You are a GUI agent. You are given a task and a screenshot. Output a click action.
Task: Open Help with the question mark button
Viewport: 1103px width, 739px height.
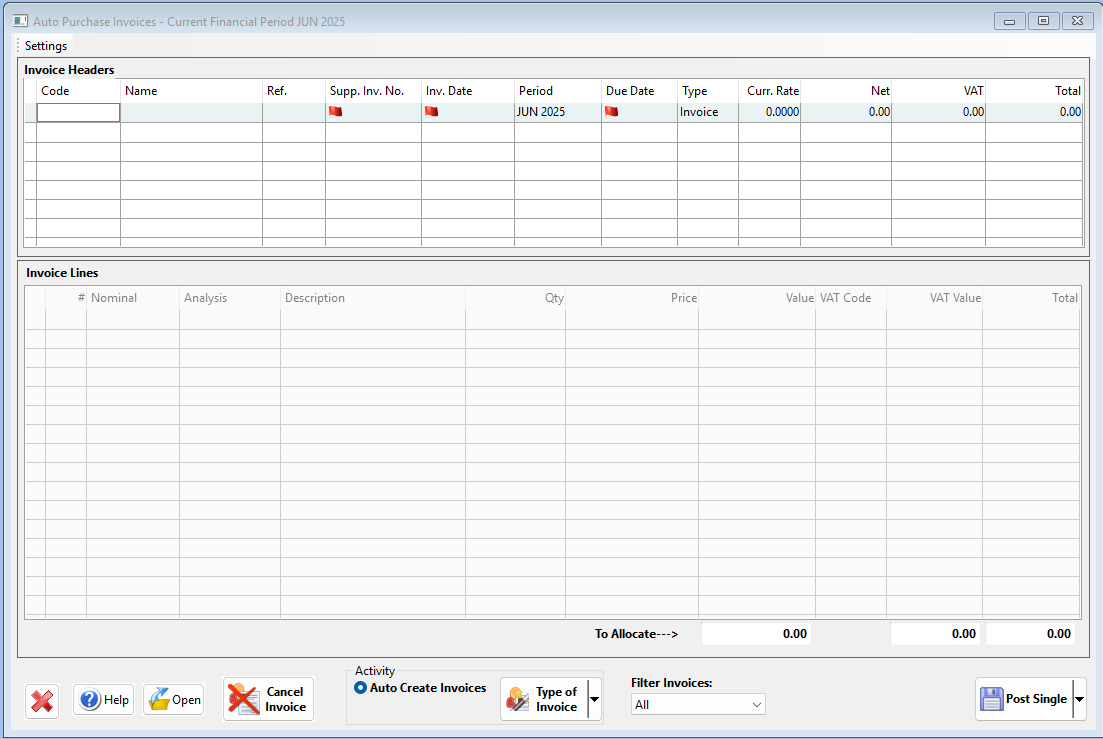(x=103, y=700)
